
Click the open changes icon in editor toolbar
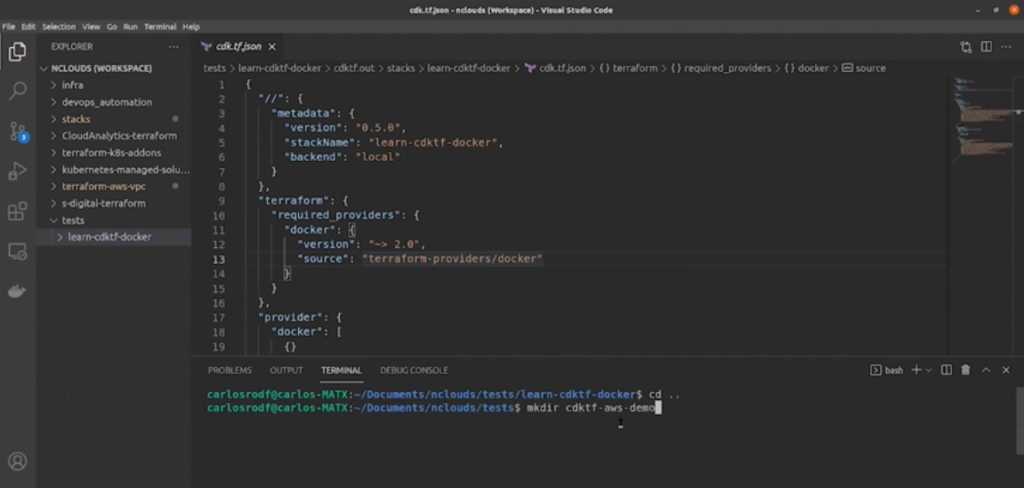[966, 47]
